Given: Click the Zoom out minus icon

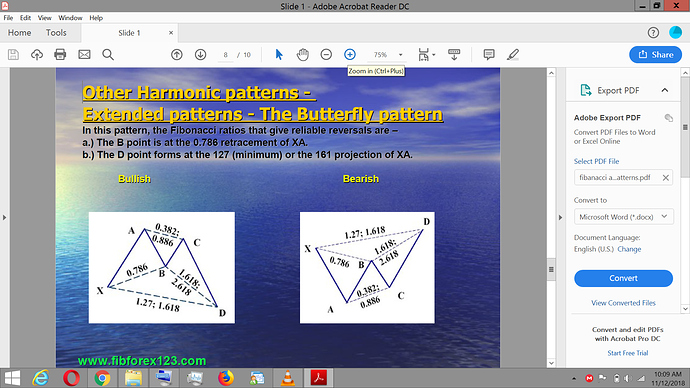Looking at the screenshot, I should pyautogui.click(x=326, y=55).
